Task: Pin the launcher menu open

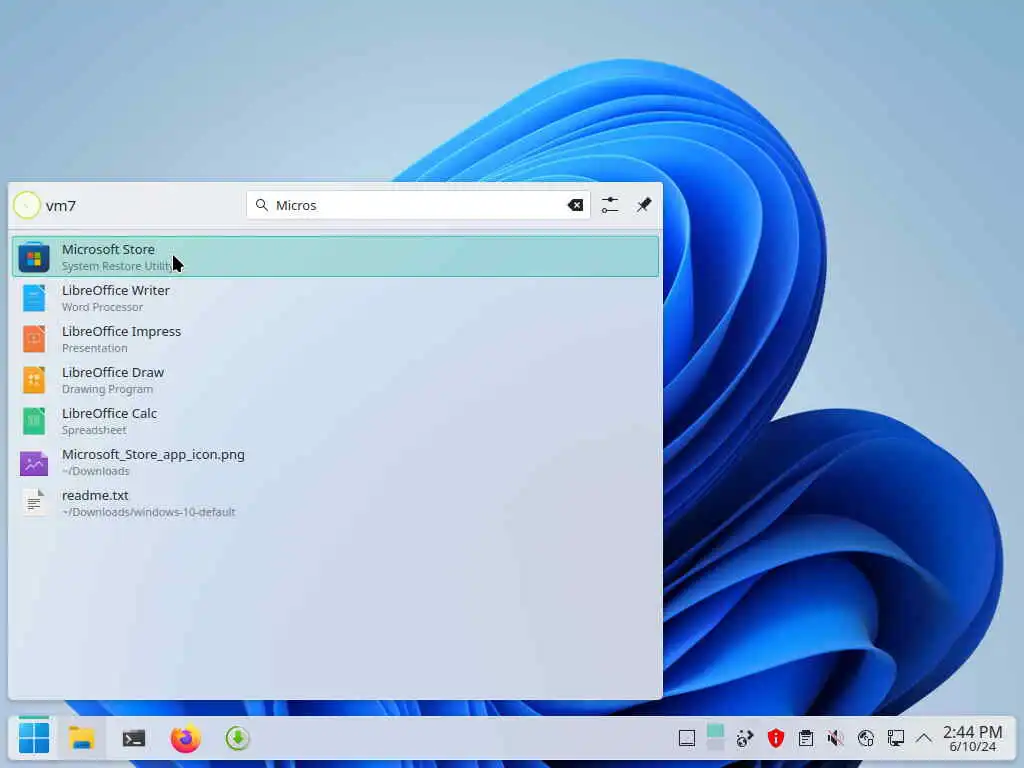Action: point(644,205)
